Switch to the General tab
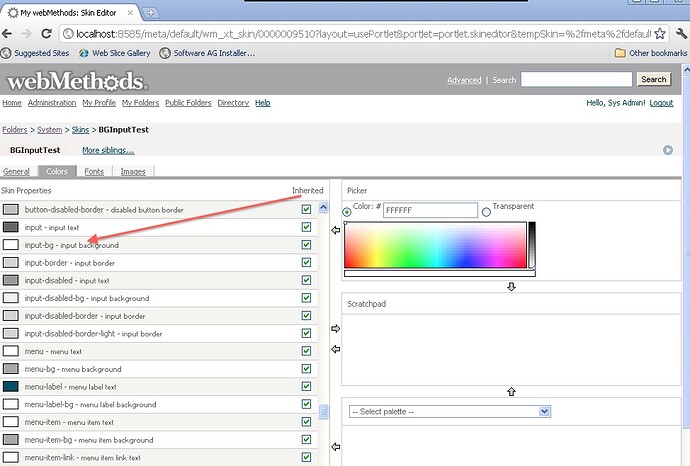Image resolution: width=690 pixels, height=466 pixels. 16,171
